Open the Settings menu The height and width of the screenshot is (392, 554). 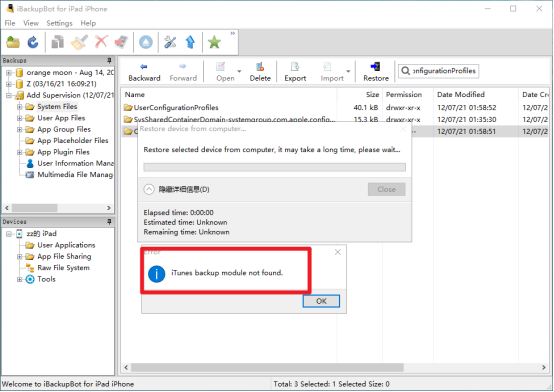(x=59, y=23)
